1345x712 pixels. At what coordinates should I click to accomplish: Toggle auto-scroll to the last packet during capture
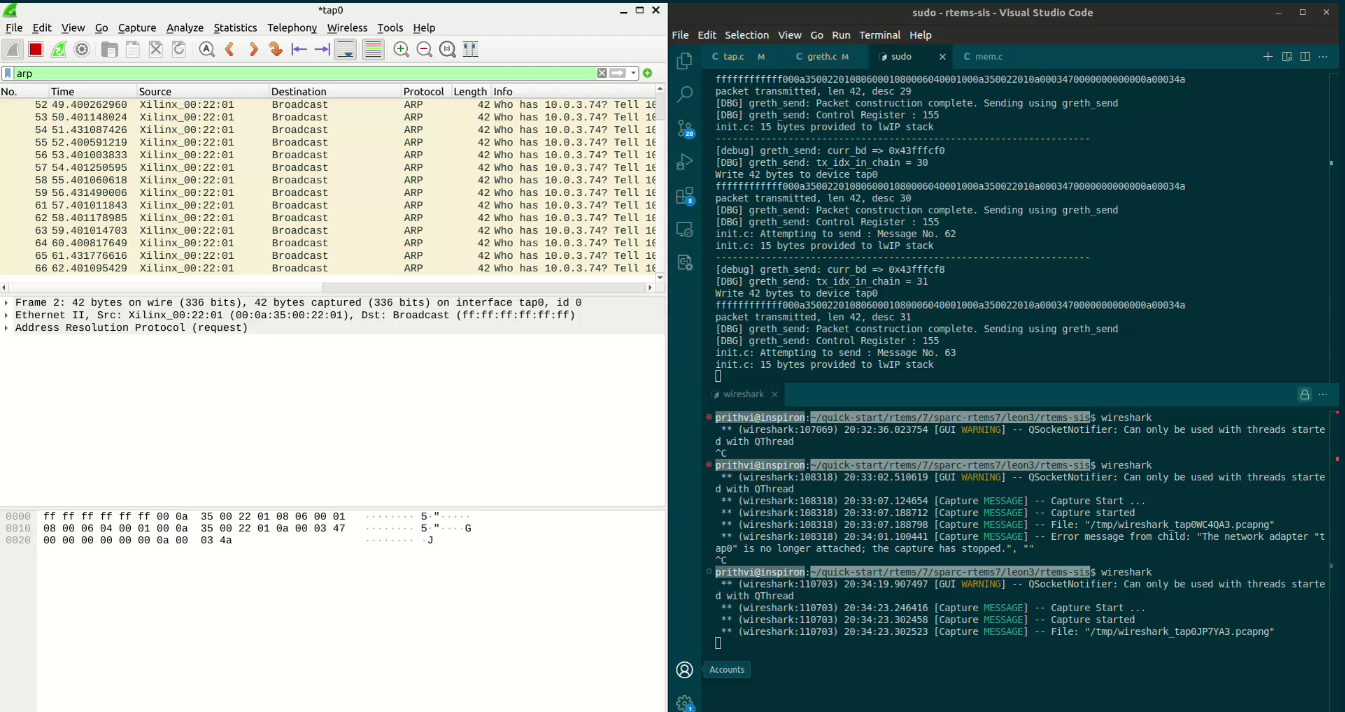click(x=345, y=49)
